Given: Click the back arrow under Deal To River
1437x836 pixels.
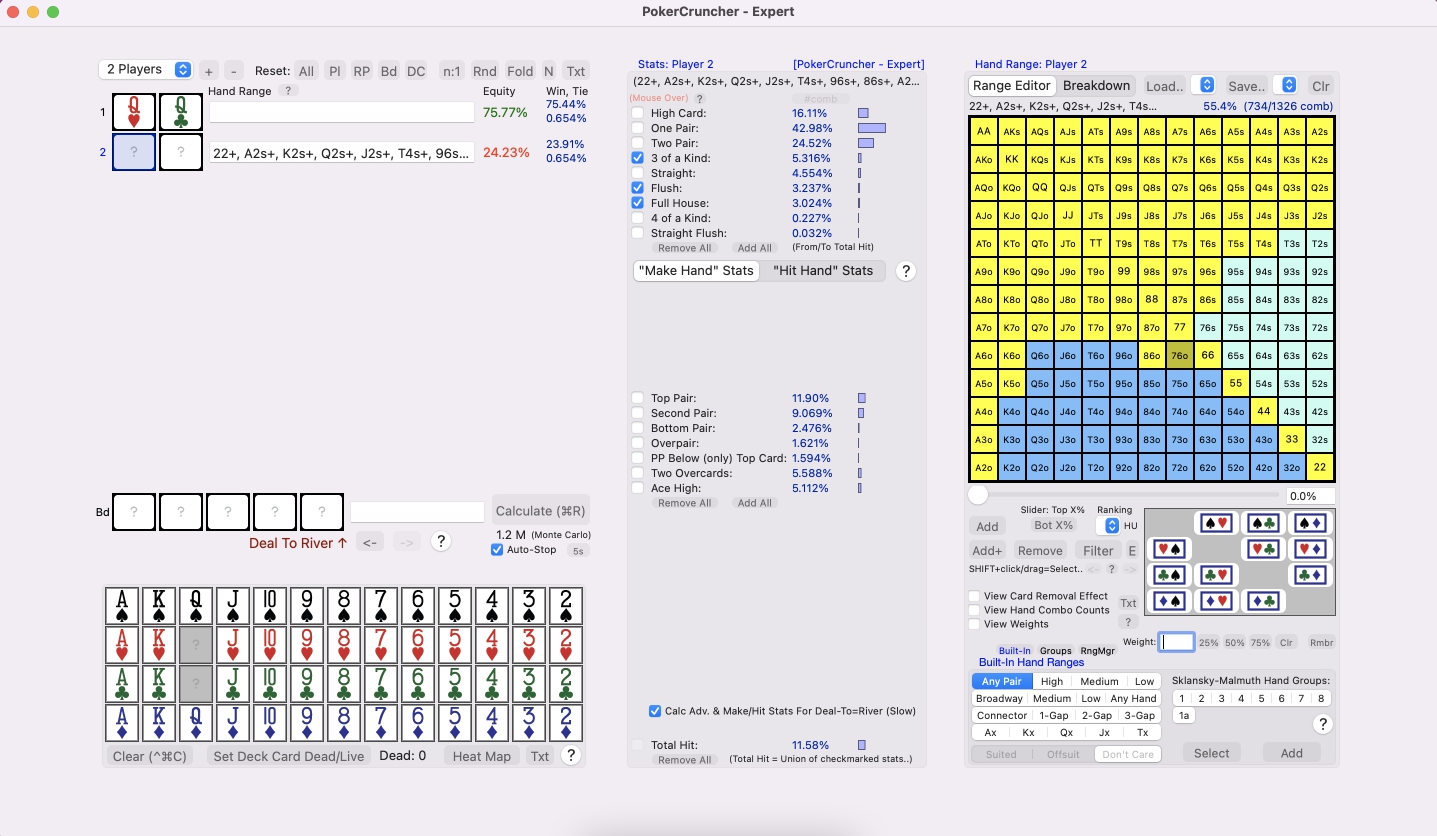Looking at the screenshot, I should (x=369, y=542).
